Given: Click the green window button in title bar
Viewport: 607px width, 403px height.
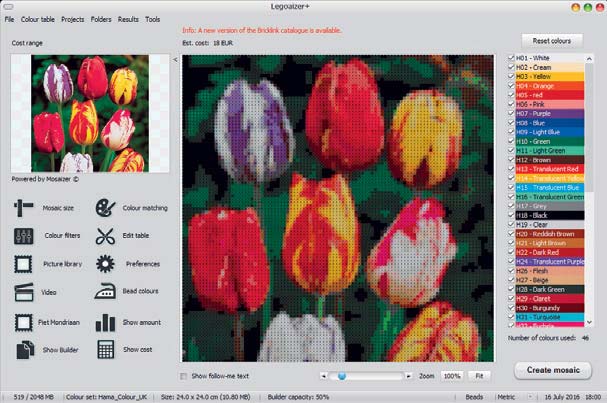Looking at the screenshot, I should pos(588,7).
